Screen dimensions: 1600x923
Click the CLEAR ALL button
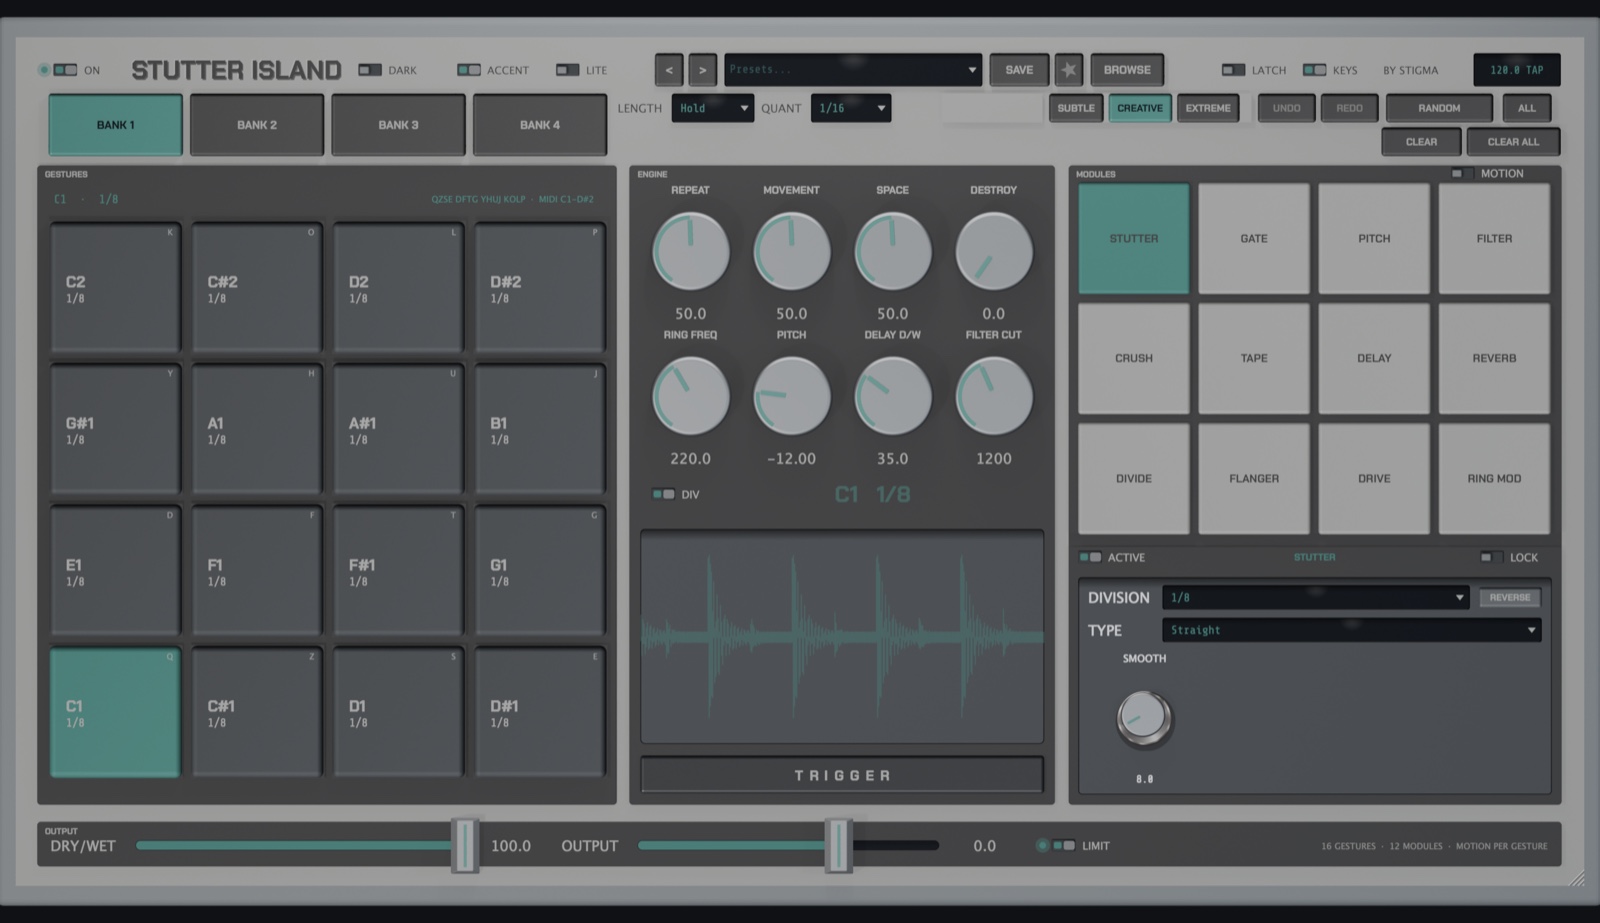(x=1513, y=142)
